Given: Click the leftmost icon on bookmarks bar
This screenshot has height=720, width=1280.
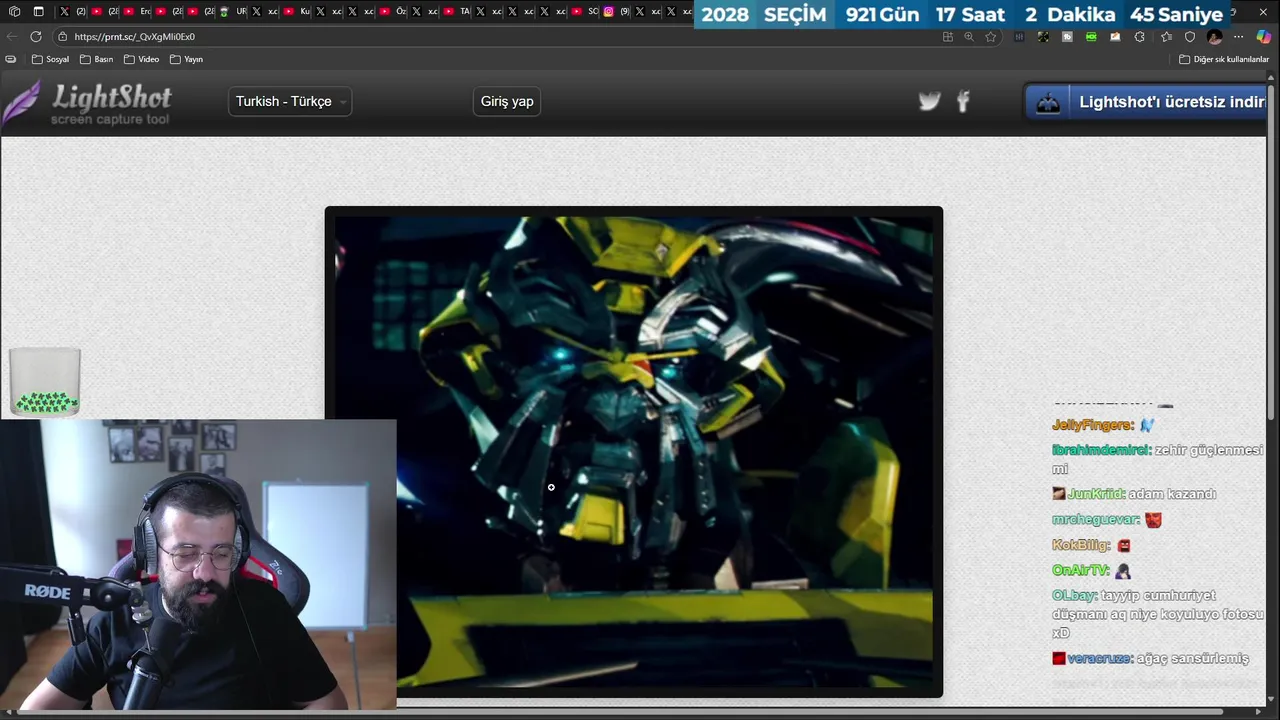Looking at the screenshot, I should click(11, 59).
